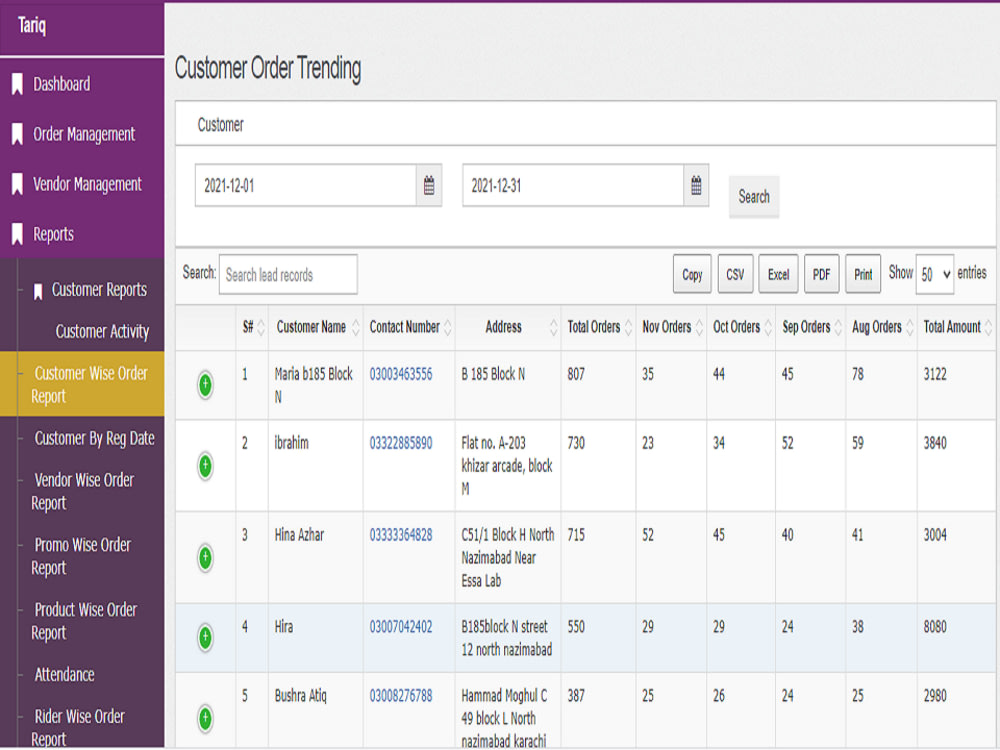The height and width of the screenshot is (750, 1000).
Task: Sort table by Customer Name column
Action: tap(316, 327)
